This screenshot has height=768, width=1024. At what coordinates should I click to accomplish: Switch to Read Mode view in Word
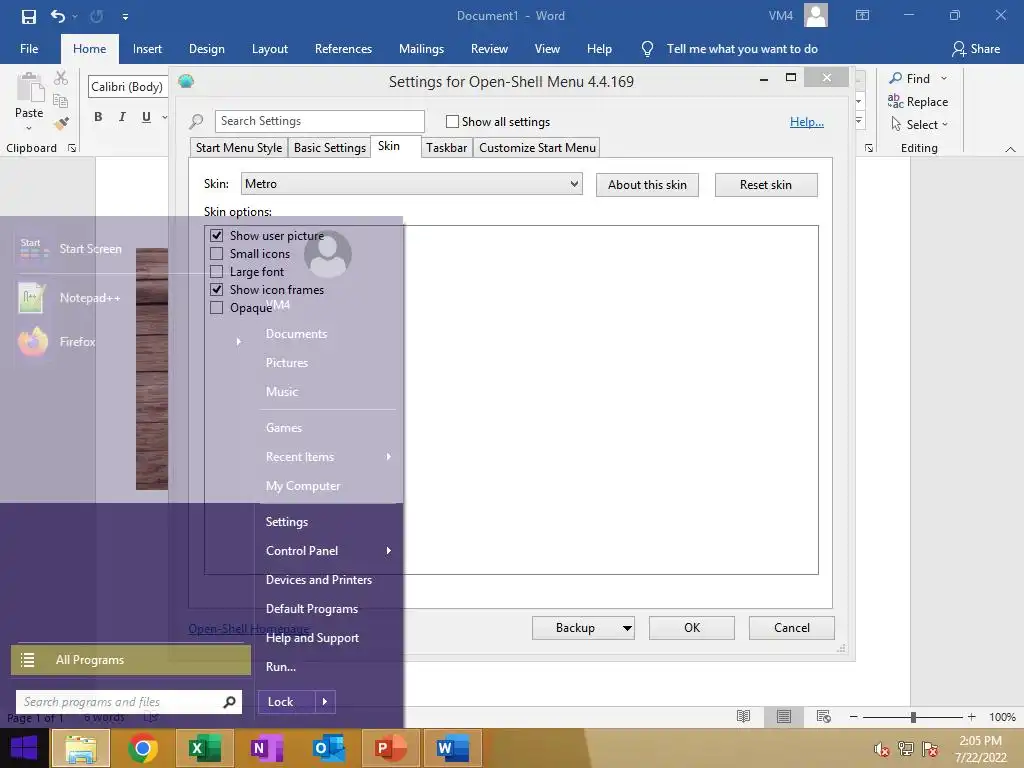[x=743, y=716]
